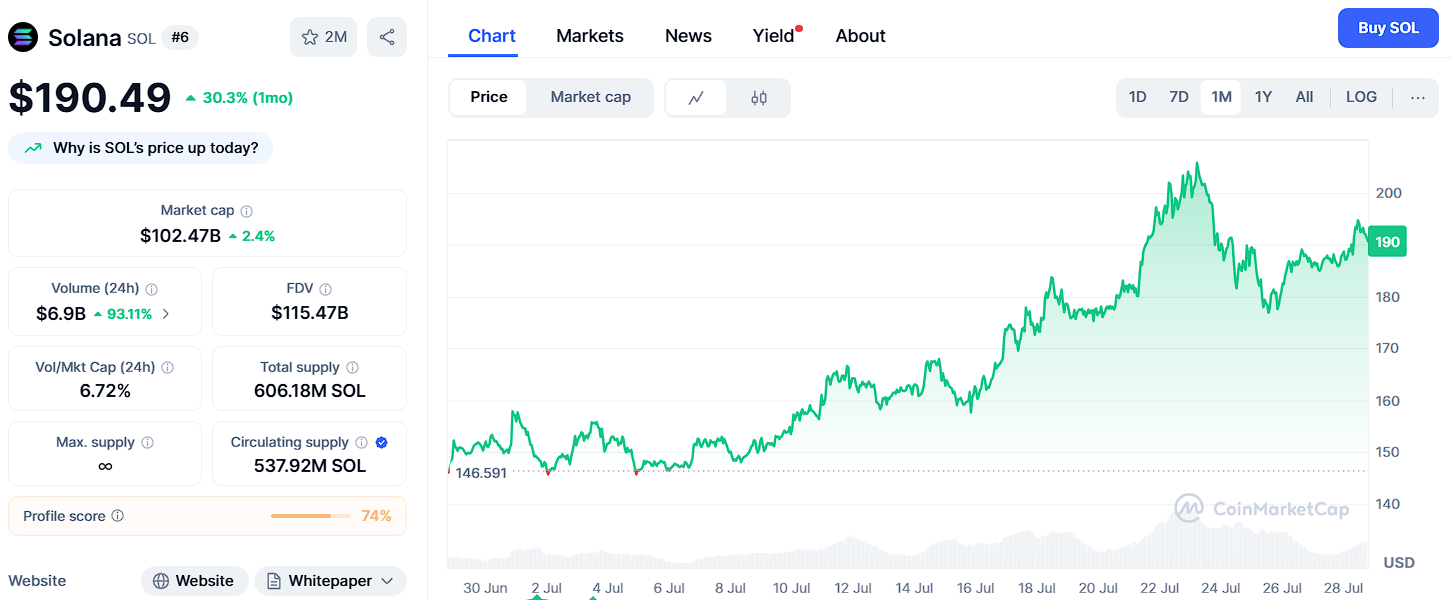
Task: Click the 22 Jul date axis label
Action: (1161, 588)
